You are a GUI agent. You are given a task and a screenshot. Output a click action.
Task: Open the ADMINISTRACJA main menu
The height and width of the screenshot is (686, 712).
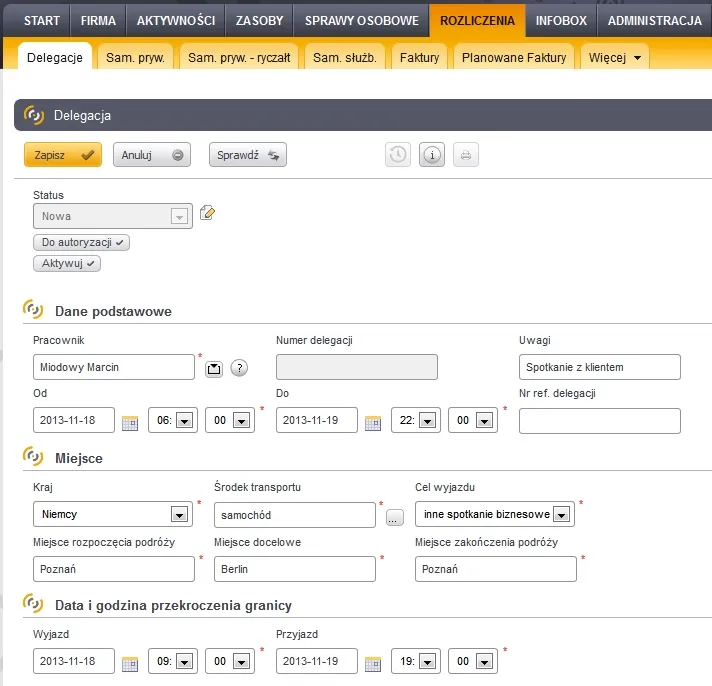pyautogui.click(x=654, y=20)
